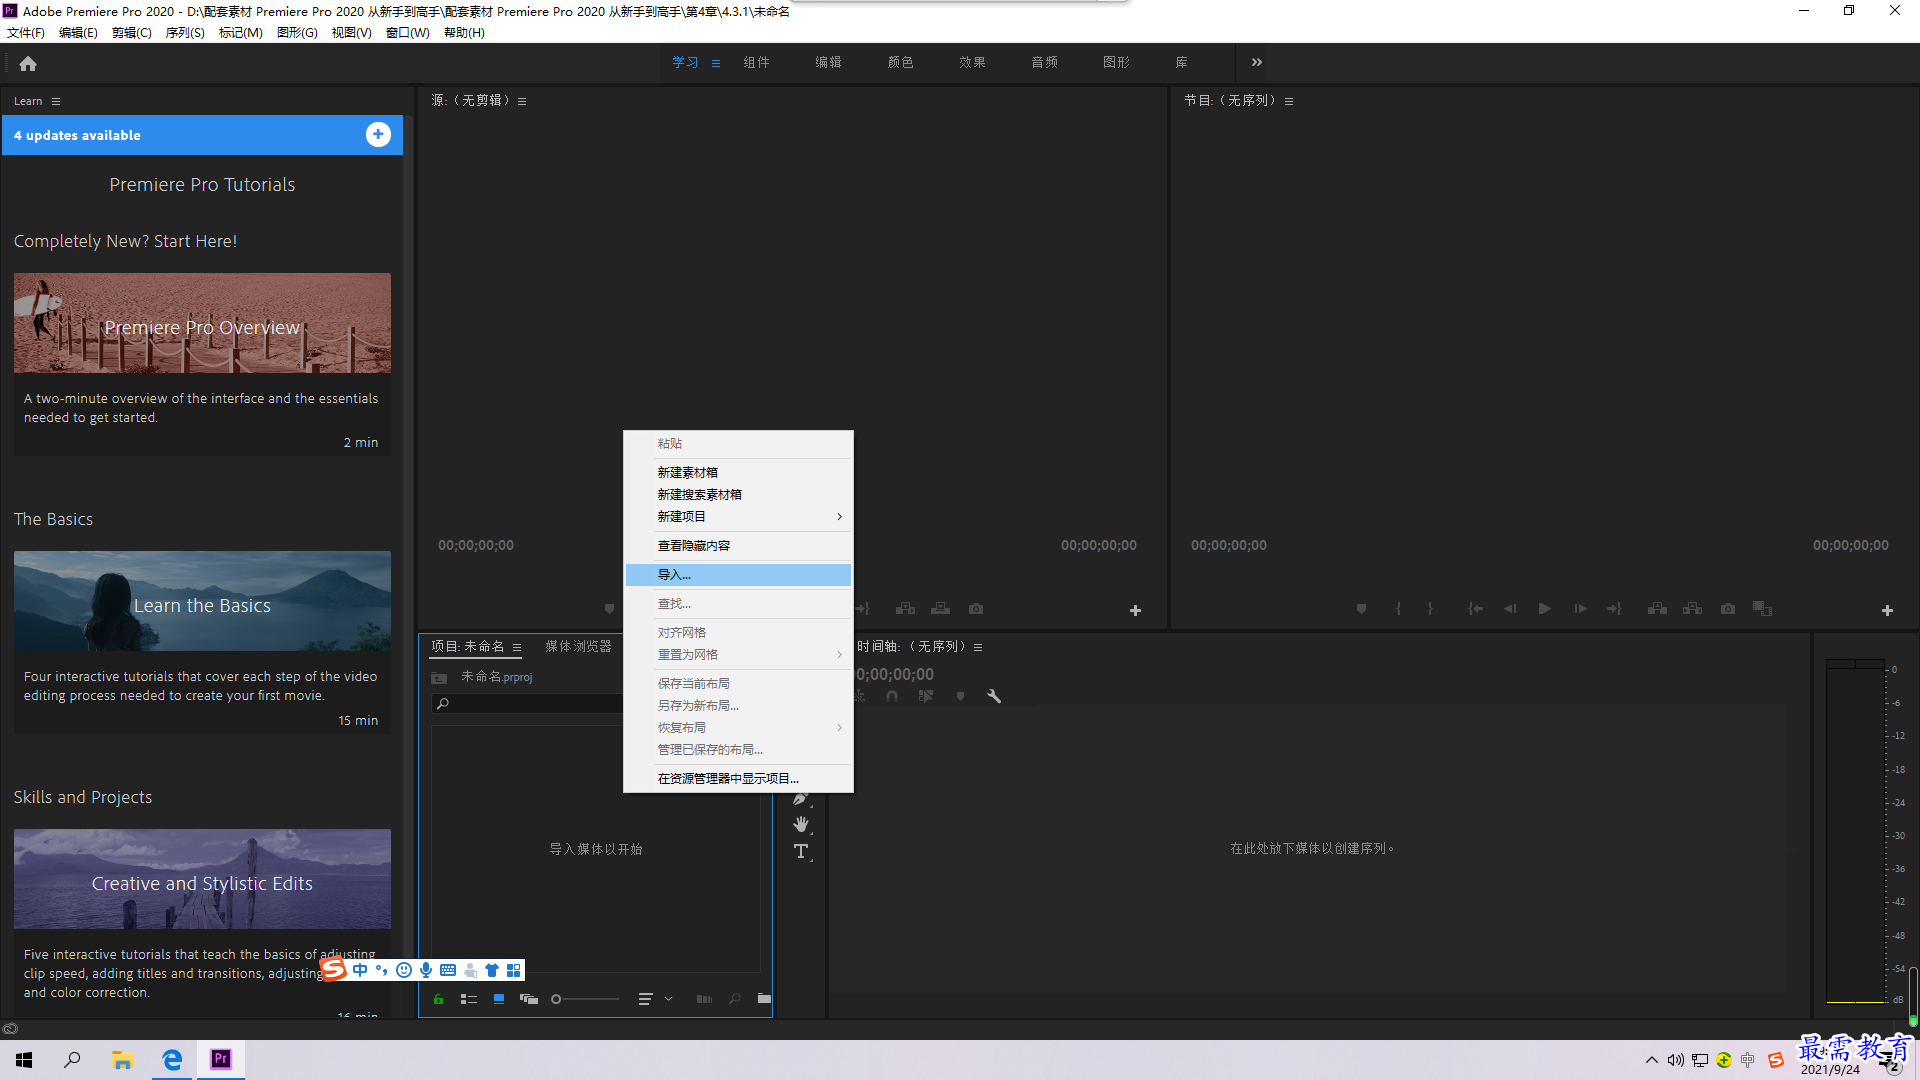The image size is (1920, 1080).
Task: Step back one frame in program monitor
Action: click(x=1510, y=608)
